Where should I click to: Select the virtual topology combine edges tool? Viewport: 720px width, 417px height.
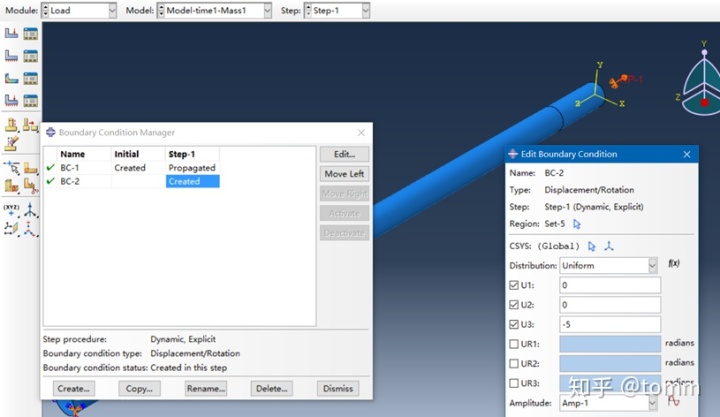(x=31, y=124)
